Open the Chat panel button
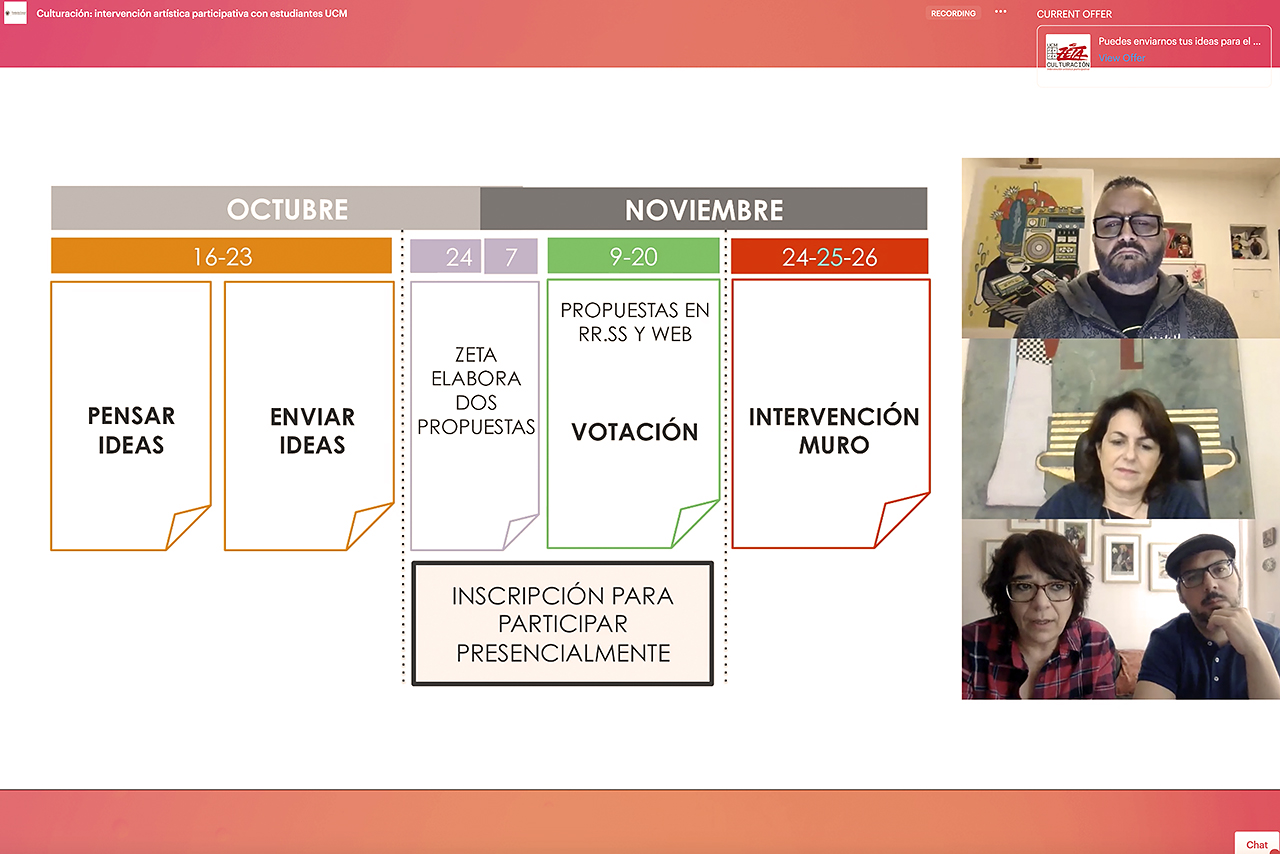 coord(1257,844)
